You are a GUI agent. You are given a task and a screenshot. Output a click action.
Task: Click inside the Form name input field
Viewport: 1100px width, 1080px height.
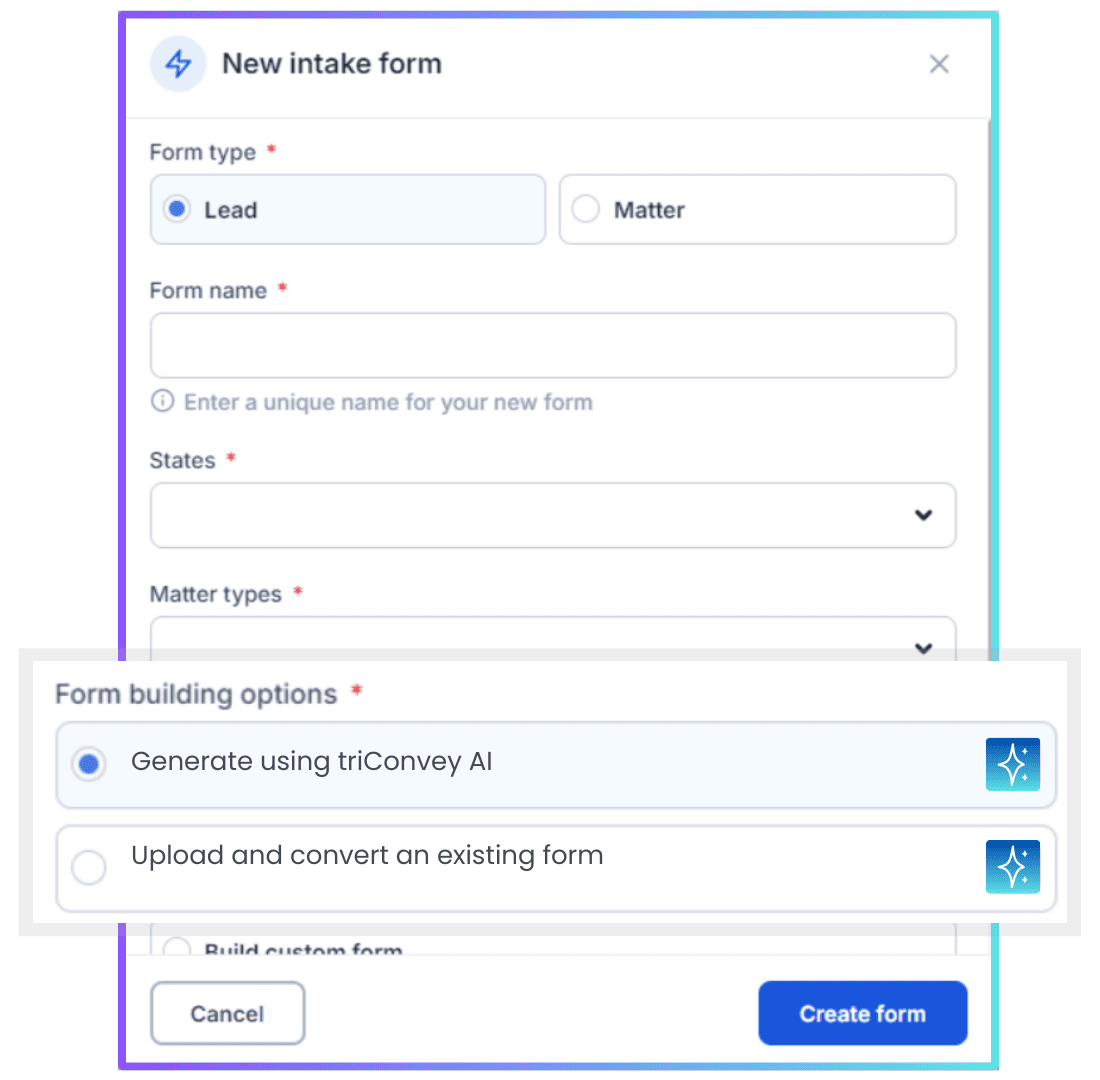click(553, 345)
